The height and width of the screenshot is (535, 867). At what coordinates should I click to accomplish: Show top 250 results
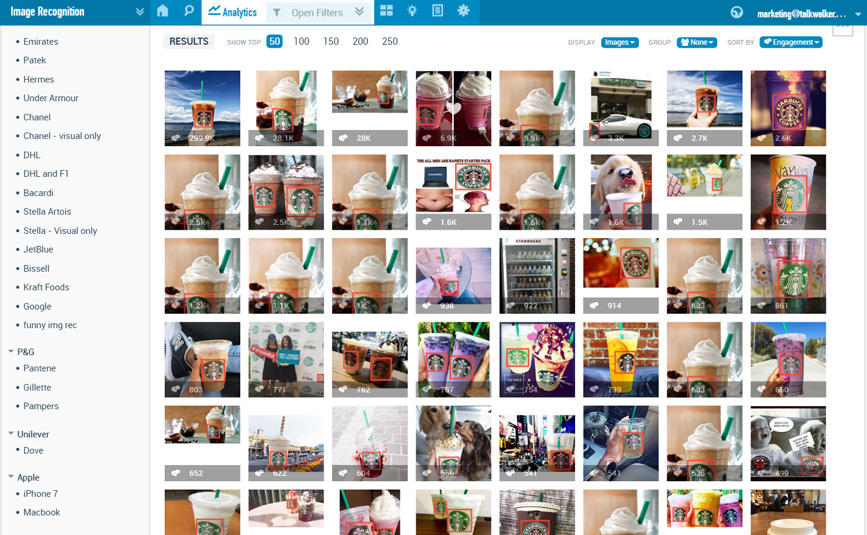pos(390,41)
